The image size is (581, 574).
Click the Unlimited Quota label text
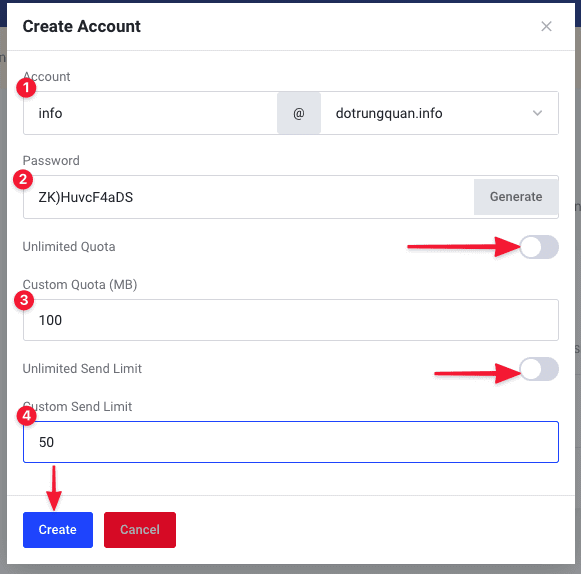point(69,246)
